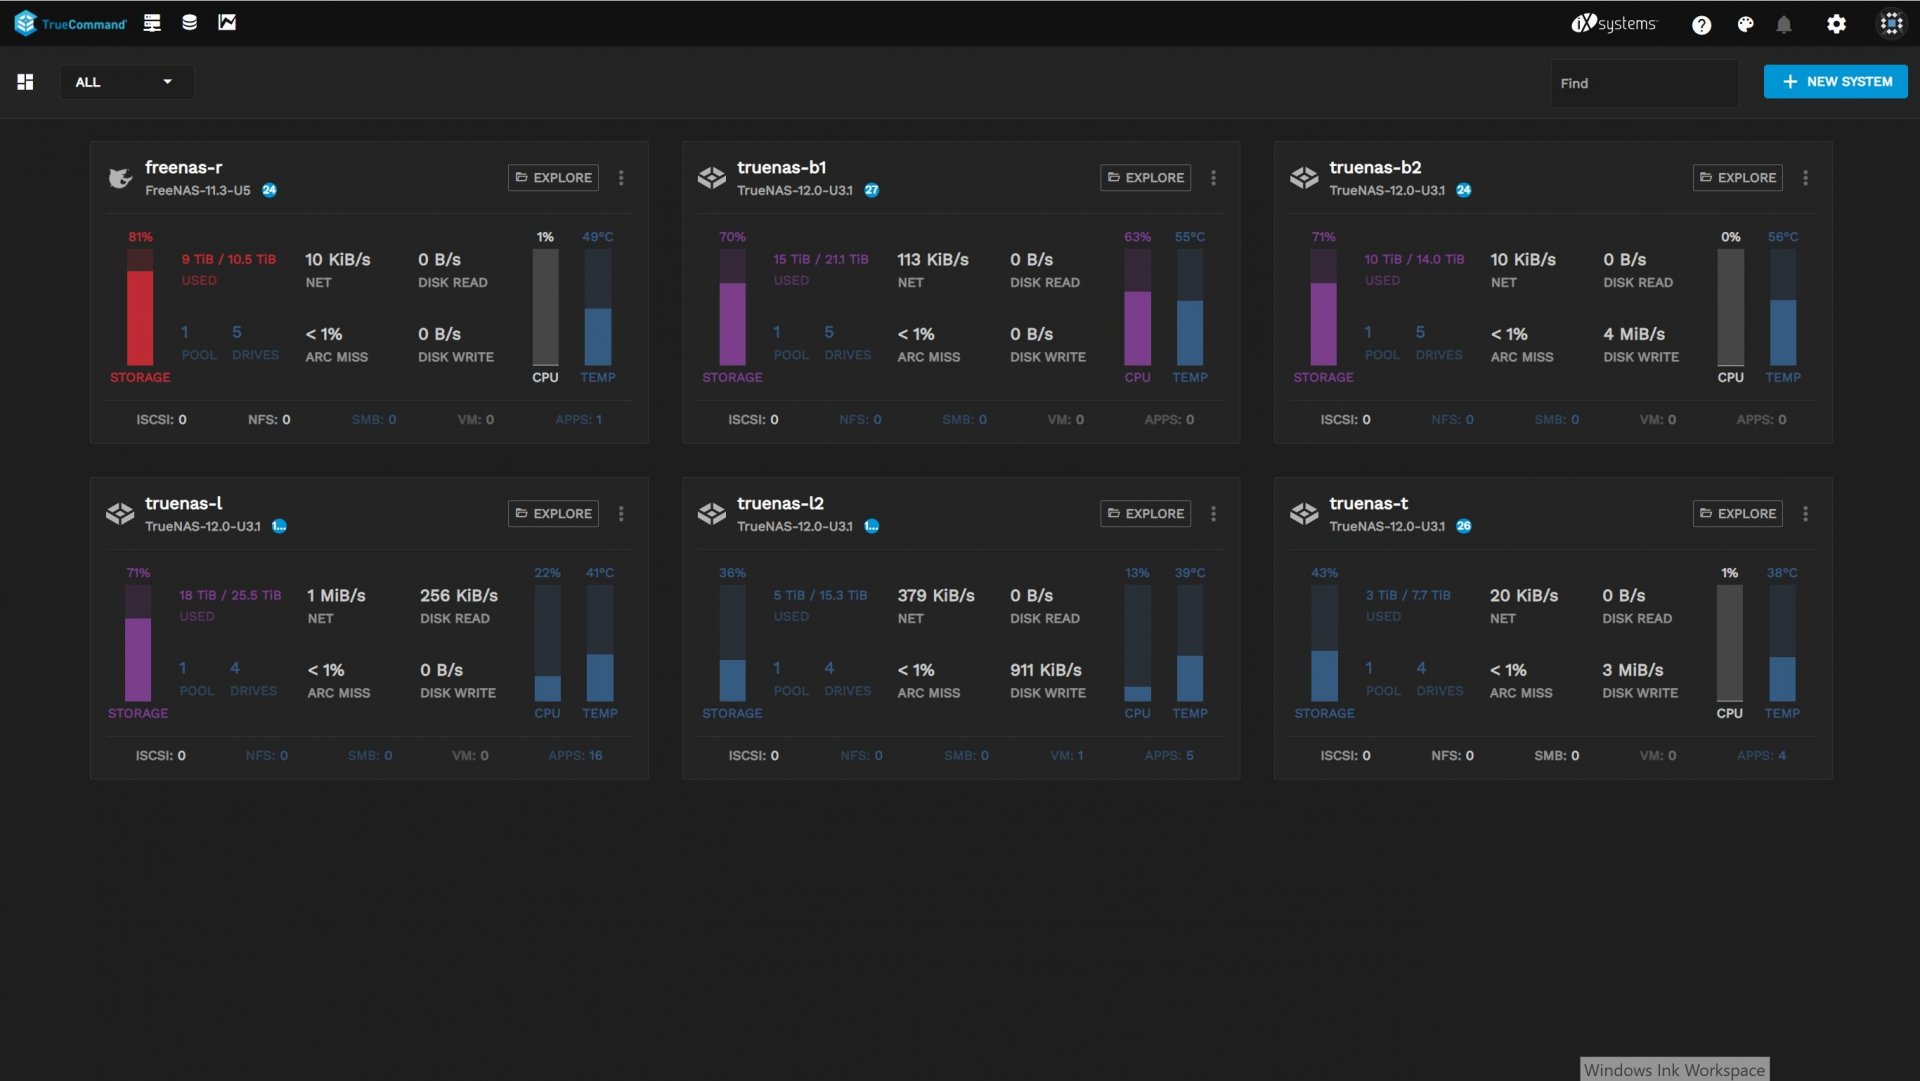The height and width of the screenshot is (1081, 1920).
Task: Click the truenas-l2 system icon
Action: pos(712,514)
